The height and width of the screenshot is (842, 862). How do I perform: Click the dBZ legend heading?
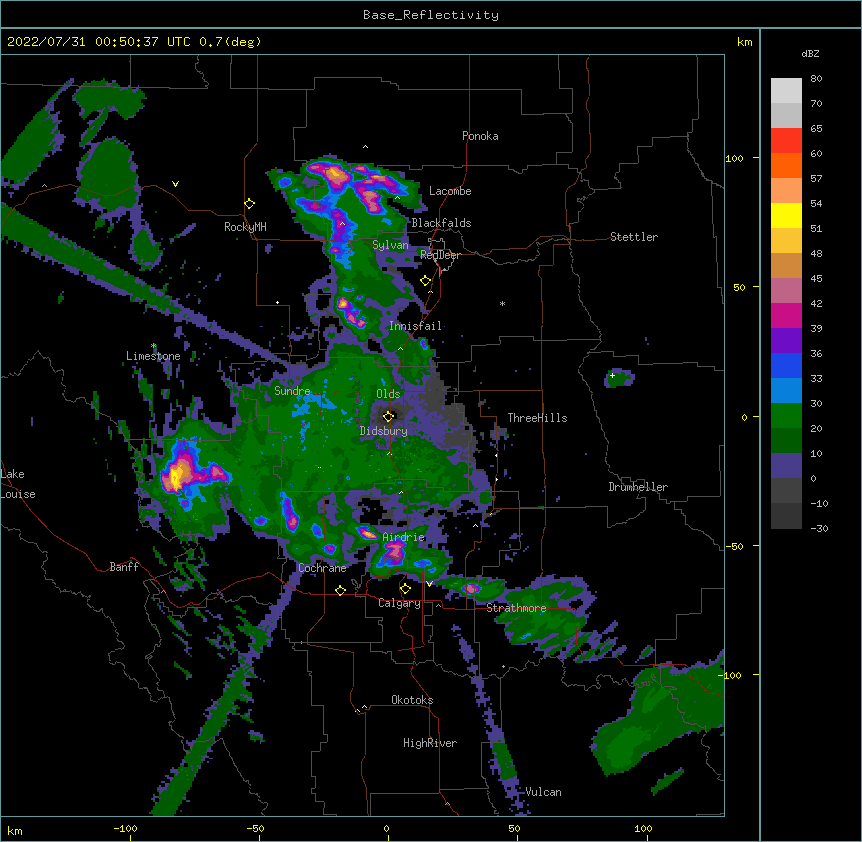coord(810,53)
